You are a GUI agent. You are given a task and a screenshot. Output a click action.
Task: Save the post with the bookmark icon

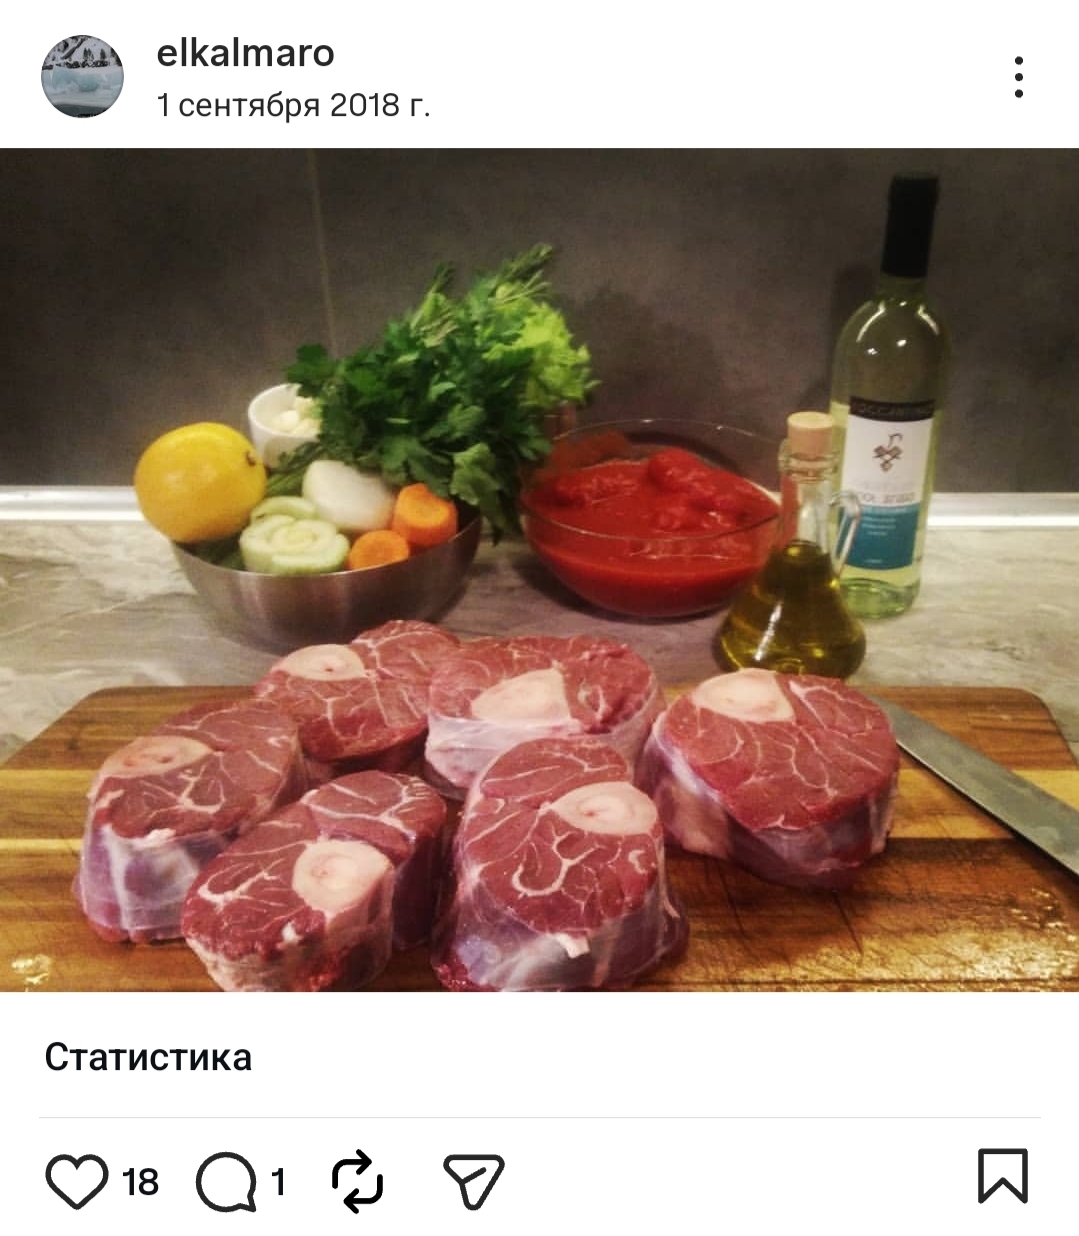[1002, 1175]
